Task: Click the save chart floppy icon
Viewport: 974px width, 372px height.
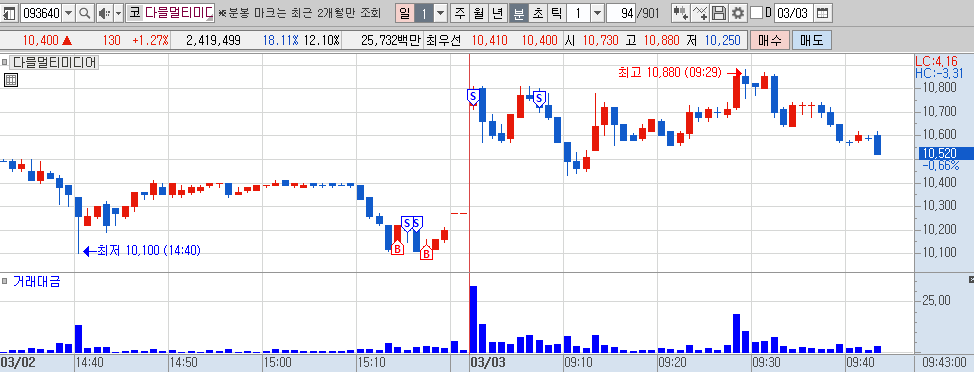Action: pyautogui.click(x=719, y=12)
